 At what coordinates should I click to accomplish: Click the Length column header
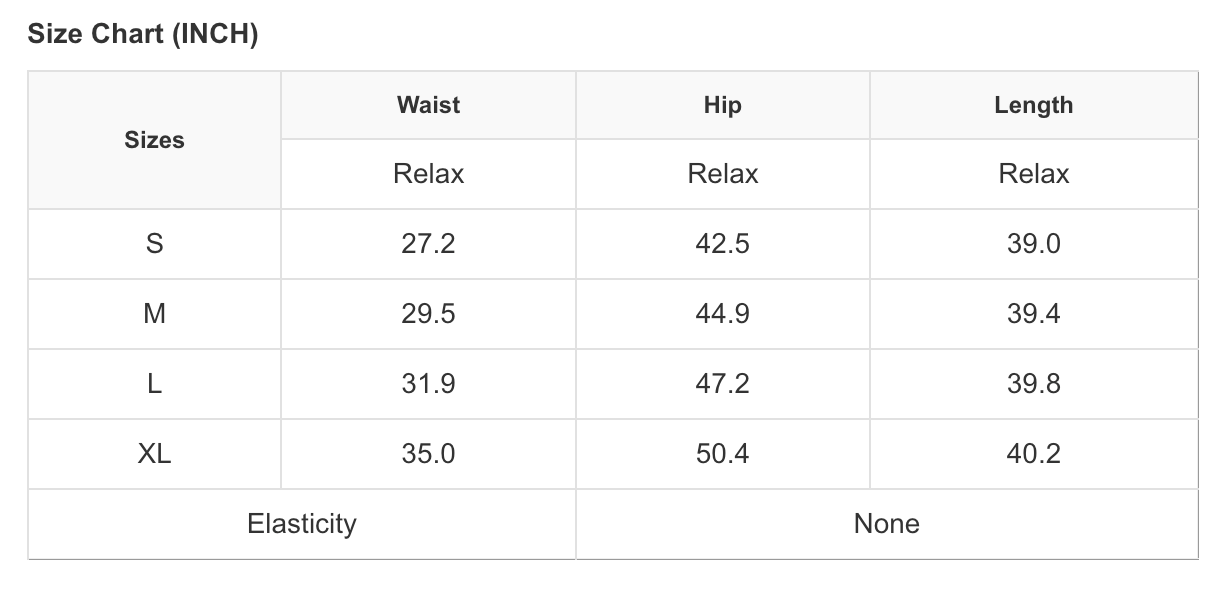pyautogui.click(x=1033, y=105)
